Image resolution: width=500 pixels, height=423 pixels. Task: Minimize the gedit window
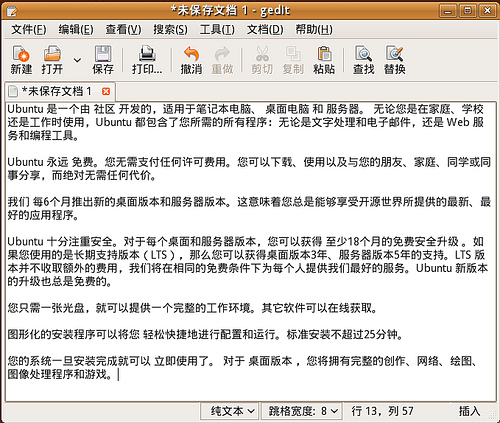click(448, 11)
